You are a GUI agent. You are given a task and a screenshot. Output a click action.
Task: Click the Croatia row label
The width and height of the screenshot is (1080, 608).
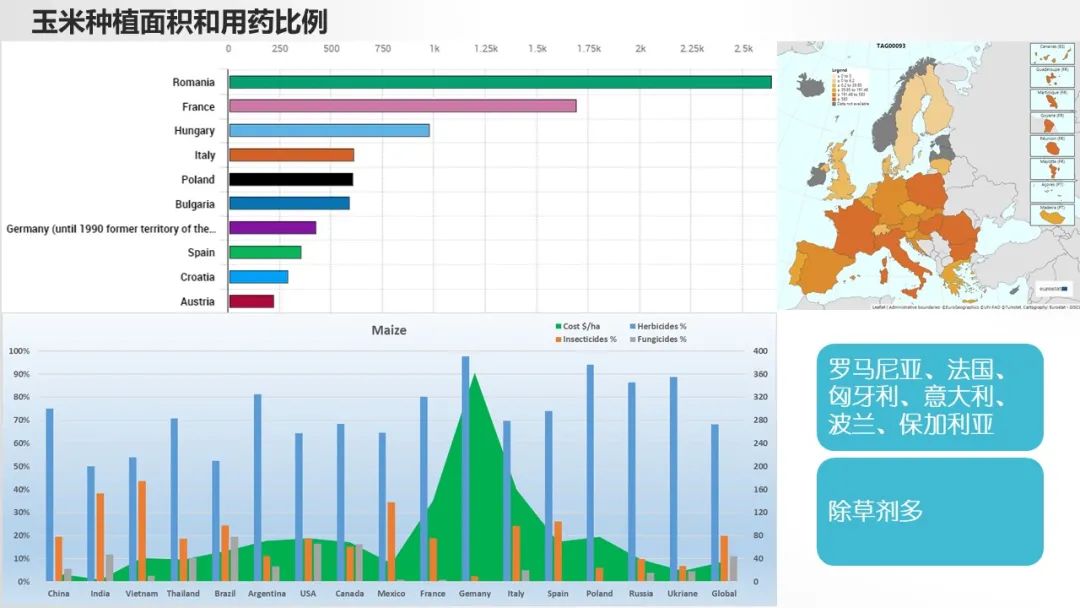pos(198,277)
